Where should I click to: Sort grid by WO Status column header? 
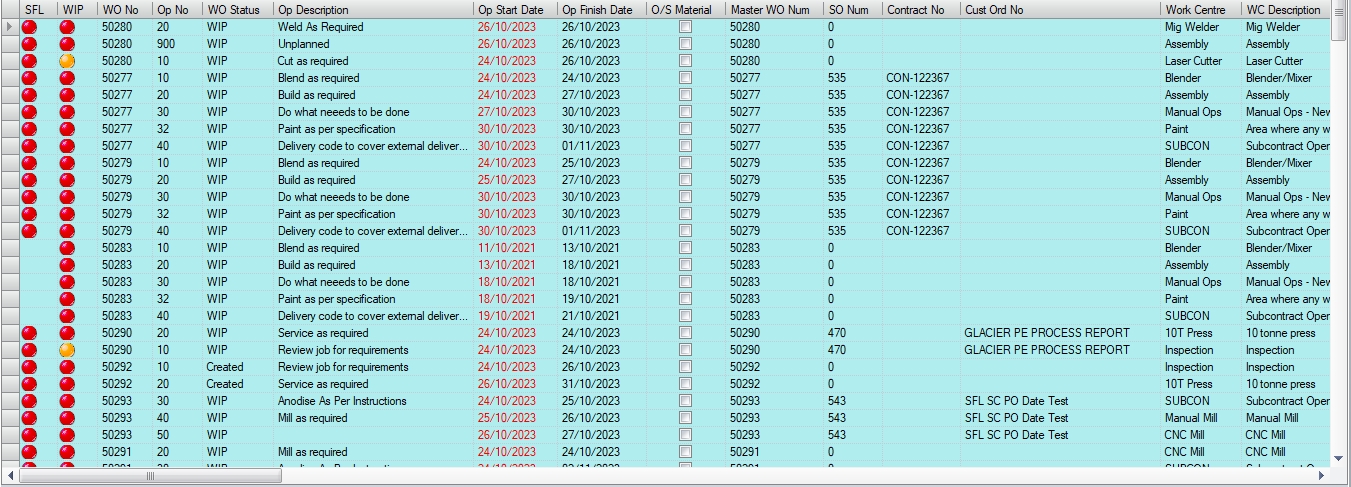[233, 9]
